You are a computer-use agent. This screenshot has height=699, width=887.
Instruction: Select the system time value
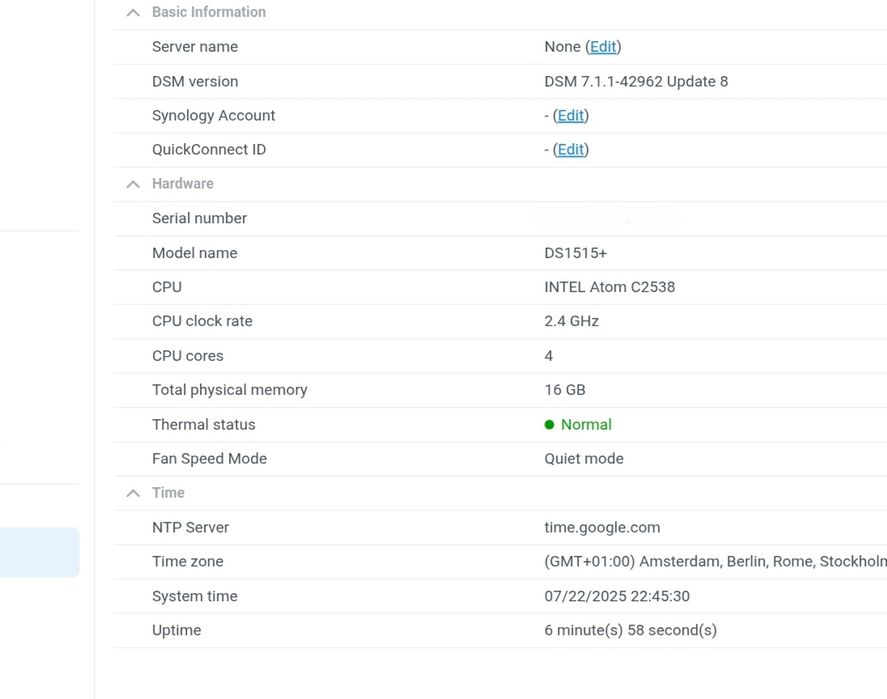coord(617,597)
